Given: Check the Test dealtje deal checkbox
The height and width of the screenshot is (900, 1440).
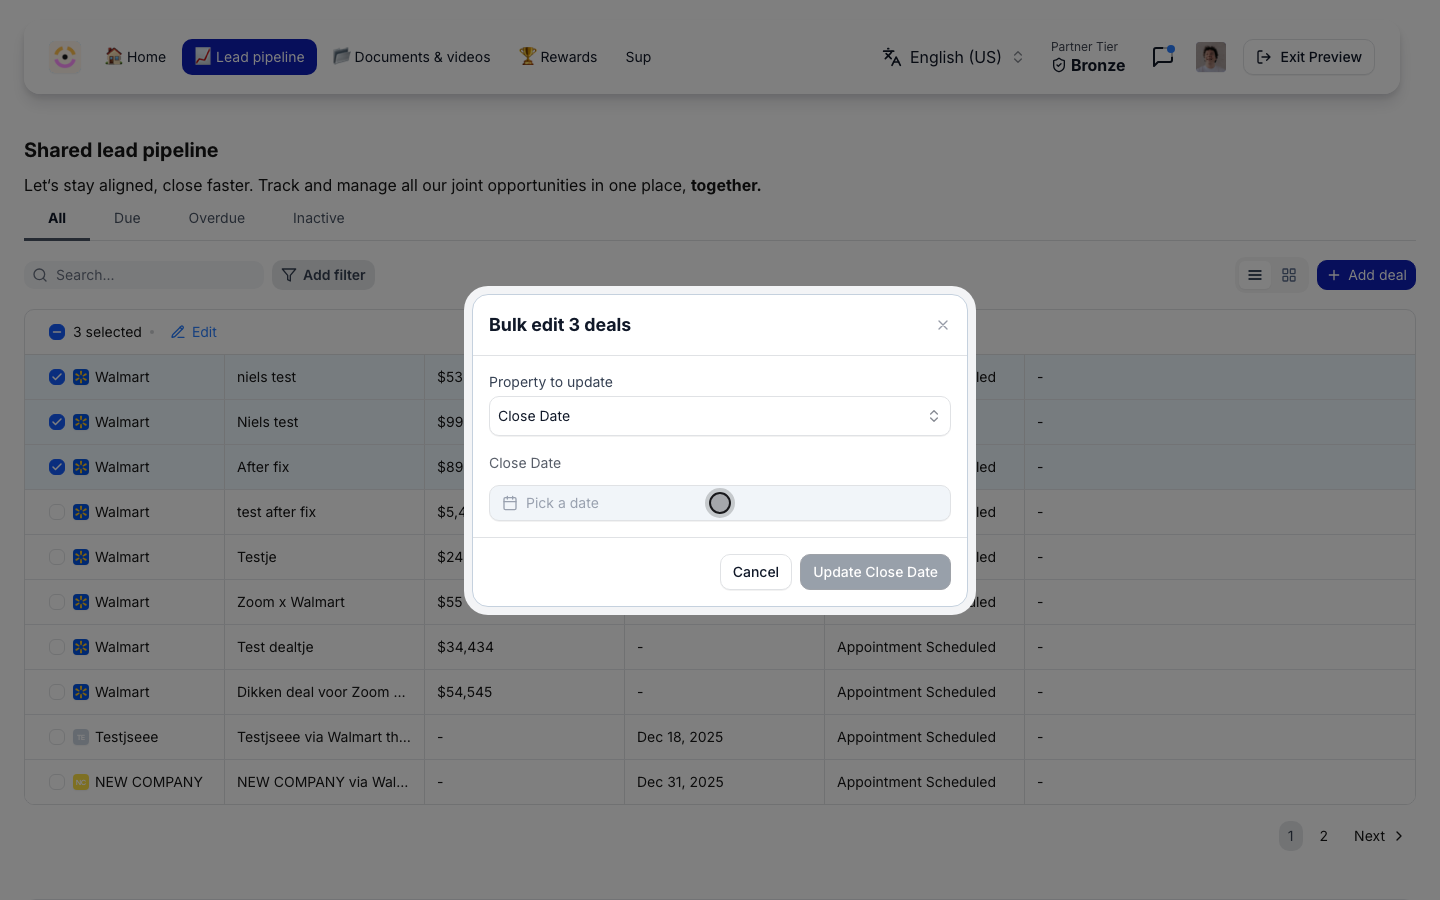Looking at the screenshot, I should pos(57,647).
